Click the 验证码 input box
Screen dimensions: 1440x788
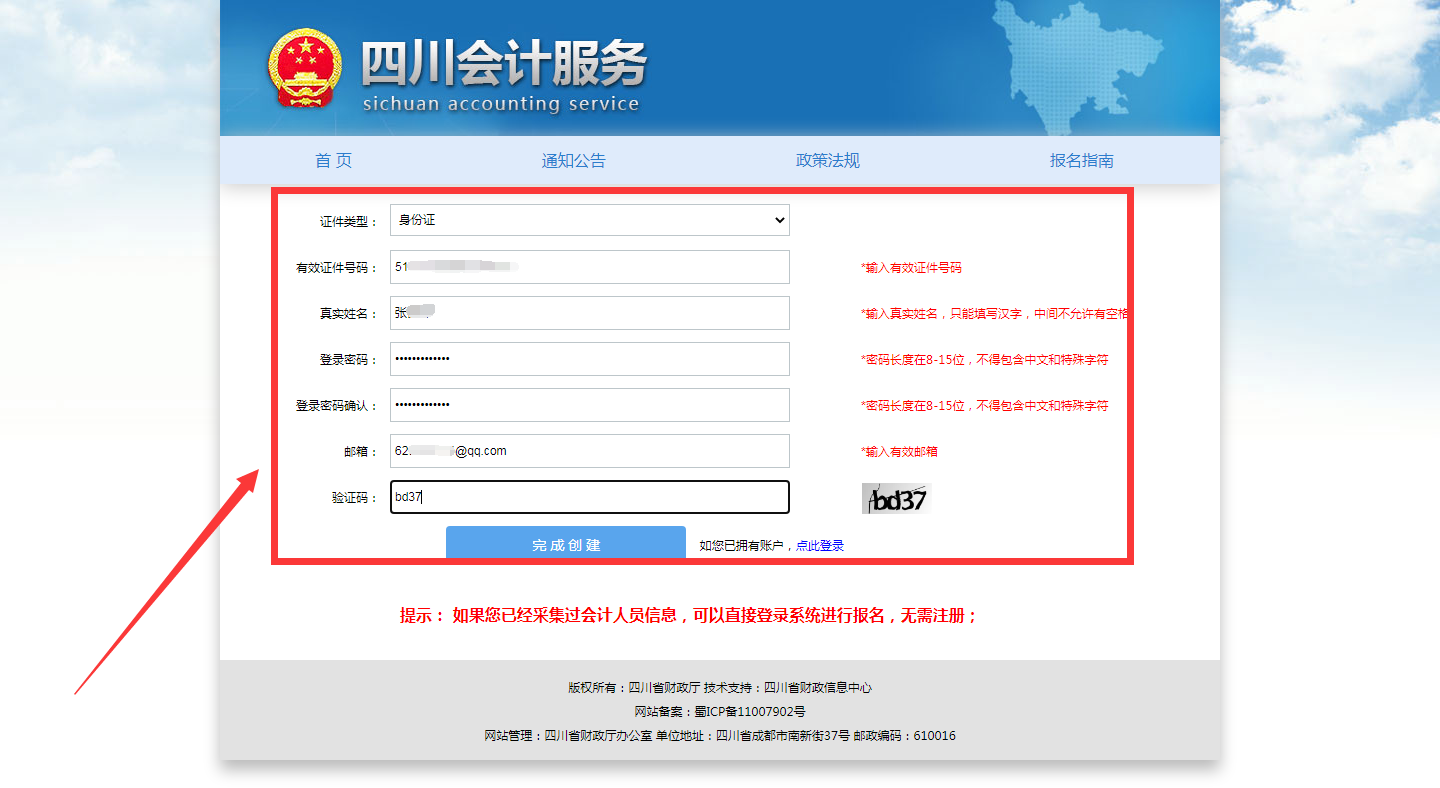[x=589, y=497]
